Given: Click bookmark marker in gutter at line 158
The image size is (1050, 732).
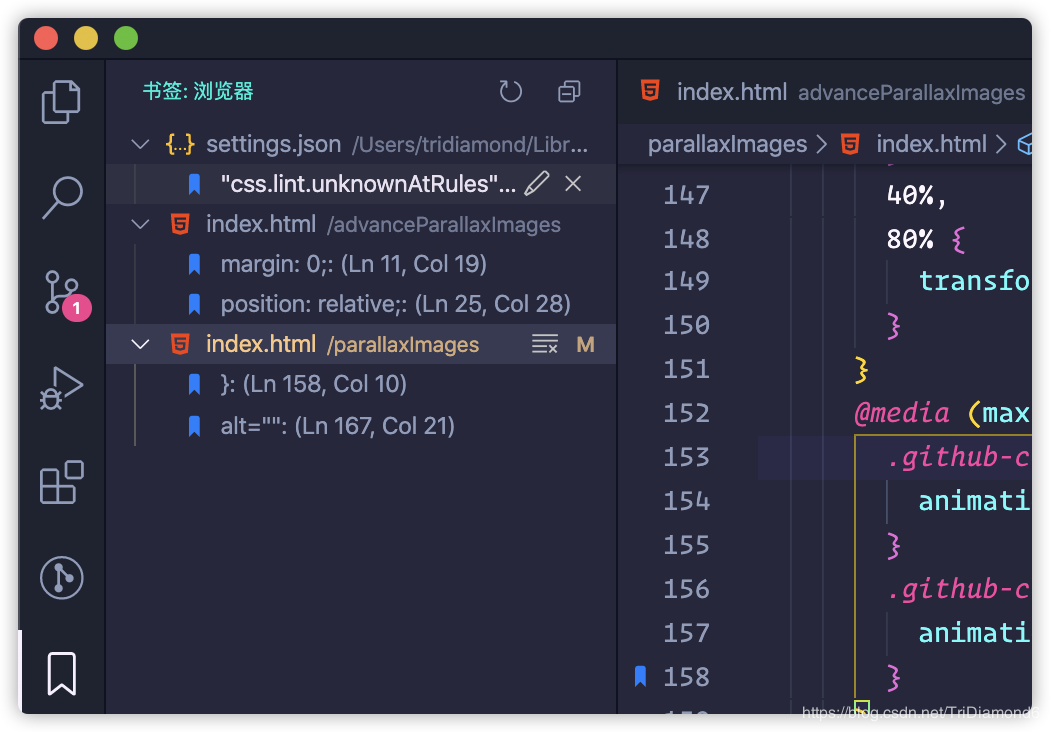Looking at the screenshot, I should 640,676.
